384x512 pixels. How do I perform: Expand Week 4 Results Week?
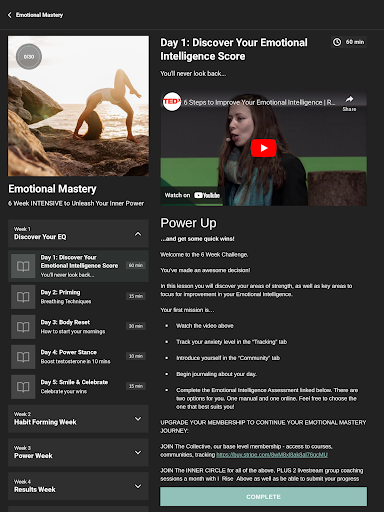(78, 486)
